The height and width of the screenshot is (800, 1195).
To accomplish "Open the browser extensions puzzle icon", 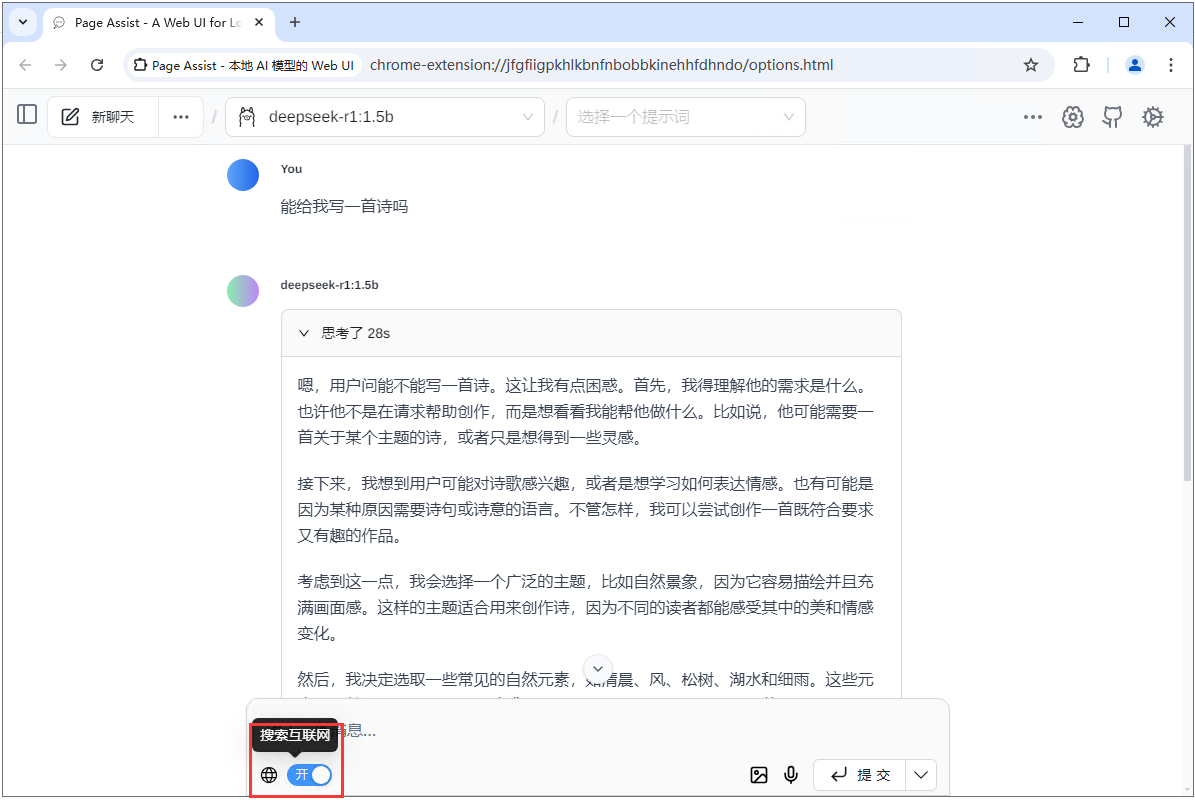I will tap(1081, 65).
